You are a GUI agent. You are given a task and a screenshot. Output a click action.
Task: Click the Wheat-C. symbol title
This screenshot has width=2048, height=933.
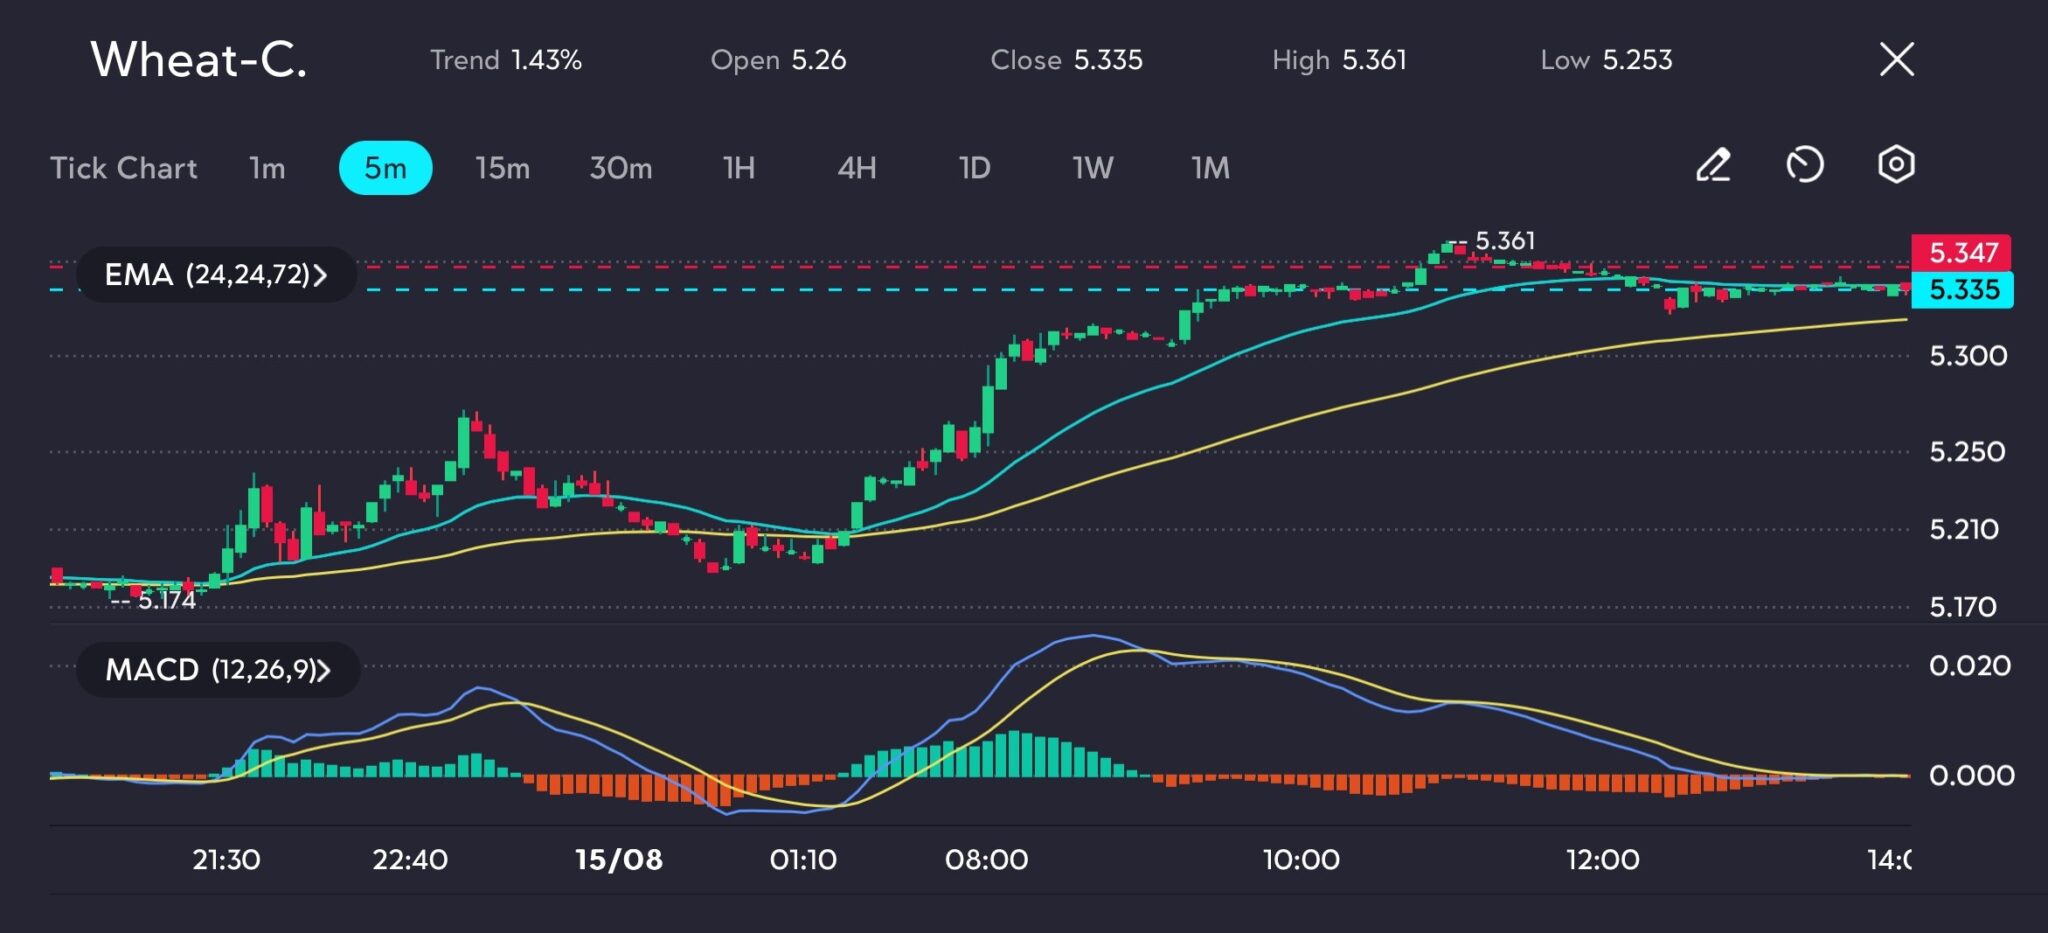click(x=199, y=60)
